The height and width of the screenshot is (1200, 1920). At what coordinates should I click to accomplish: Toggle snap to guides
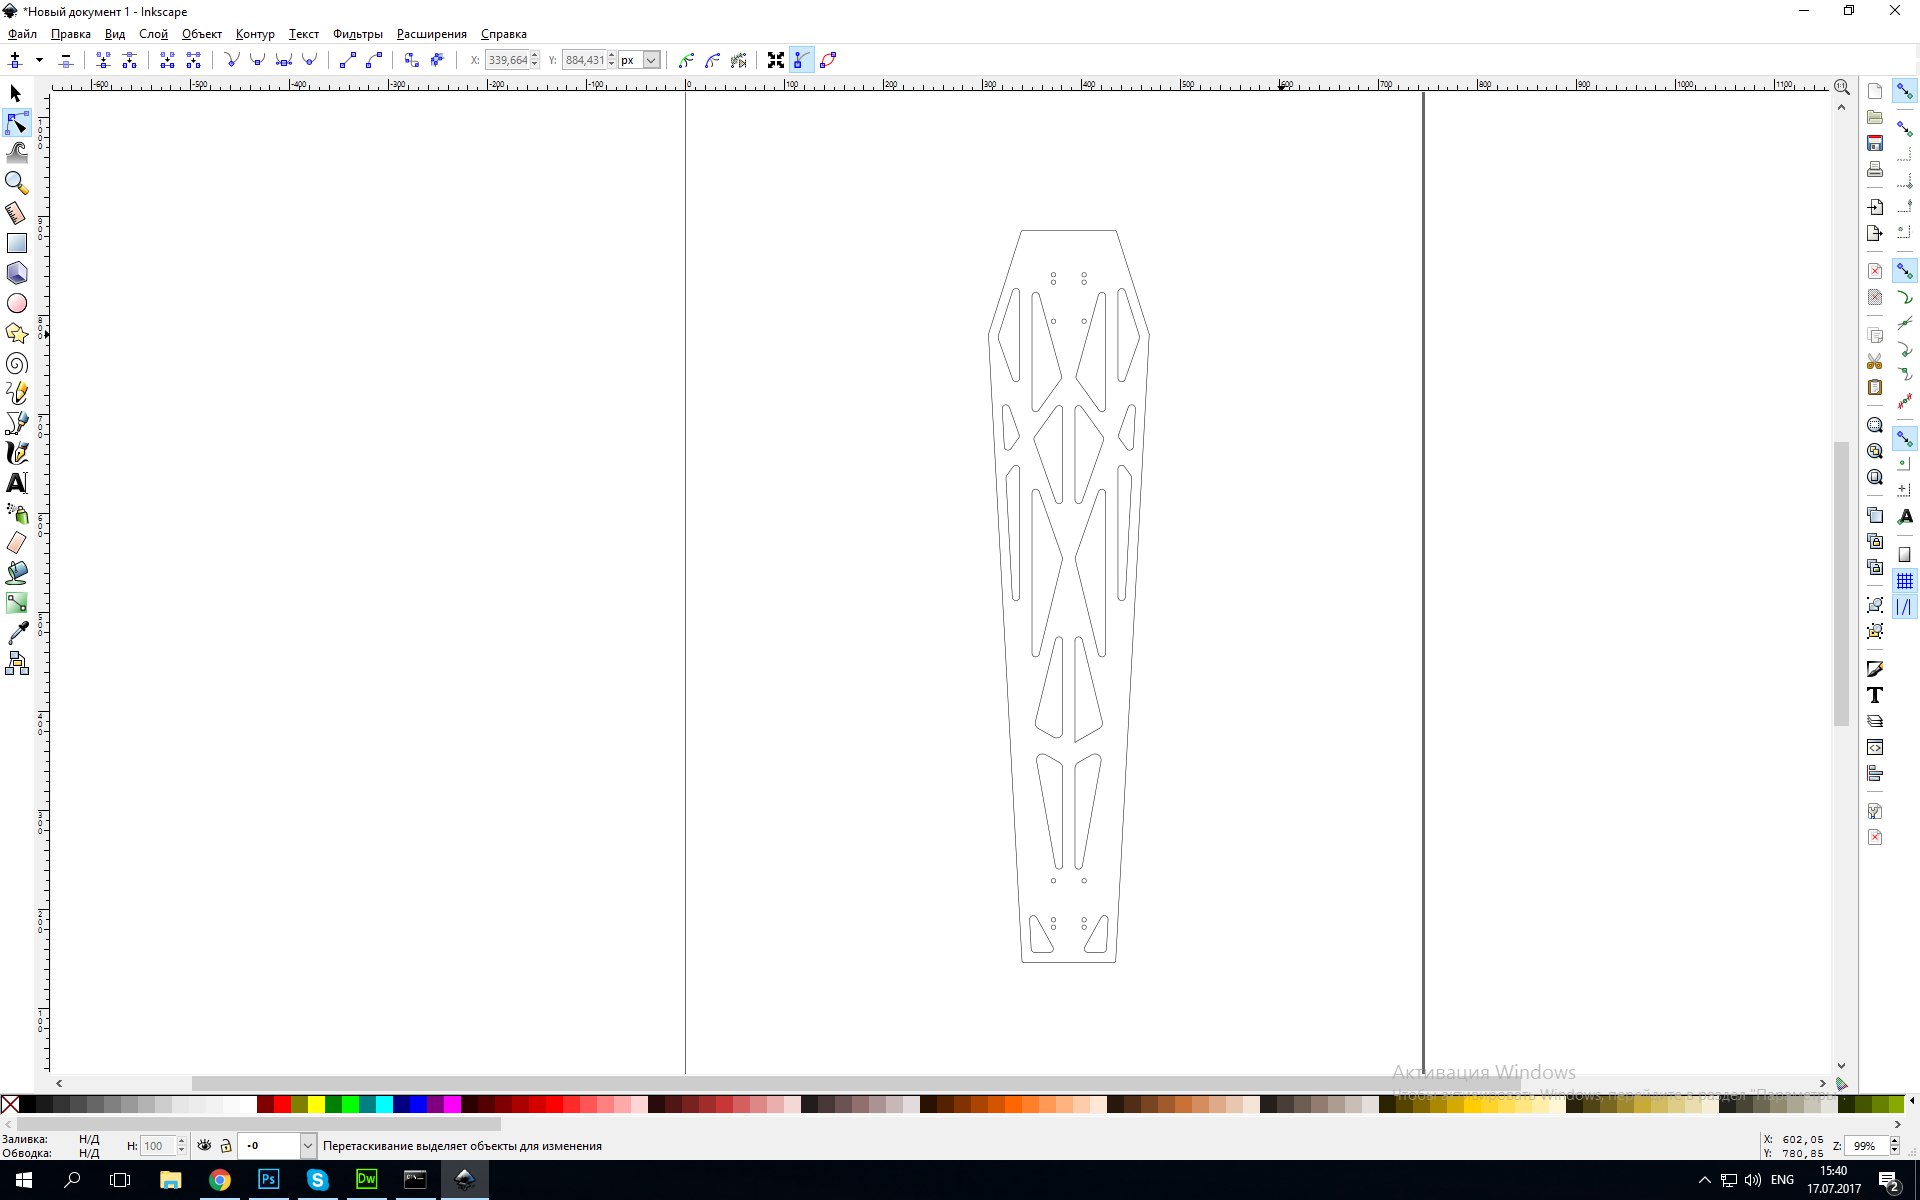pyautogui.click(x=1905, y=607)
